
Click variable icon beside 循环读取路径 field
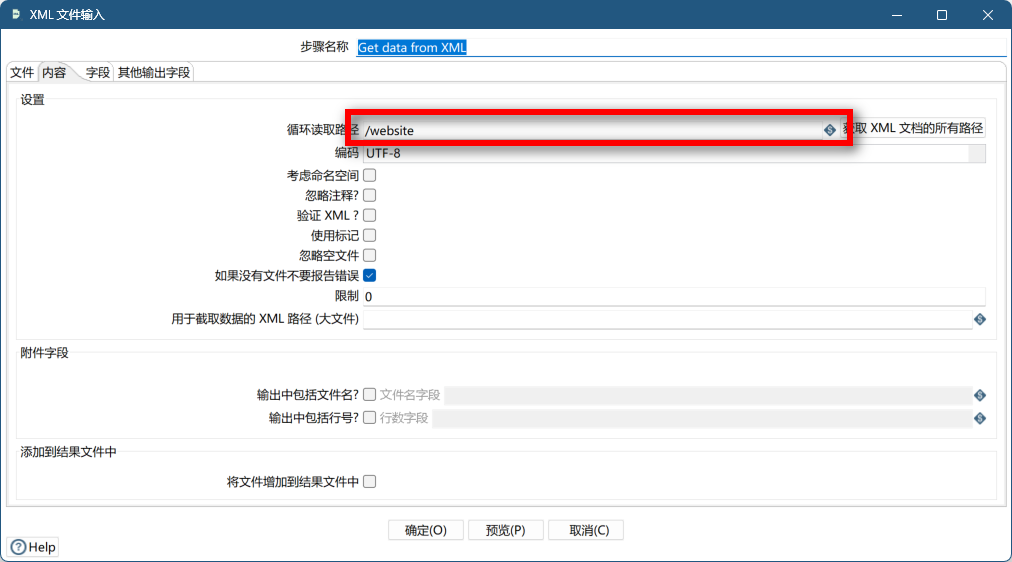click(829, 130)
